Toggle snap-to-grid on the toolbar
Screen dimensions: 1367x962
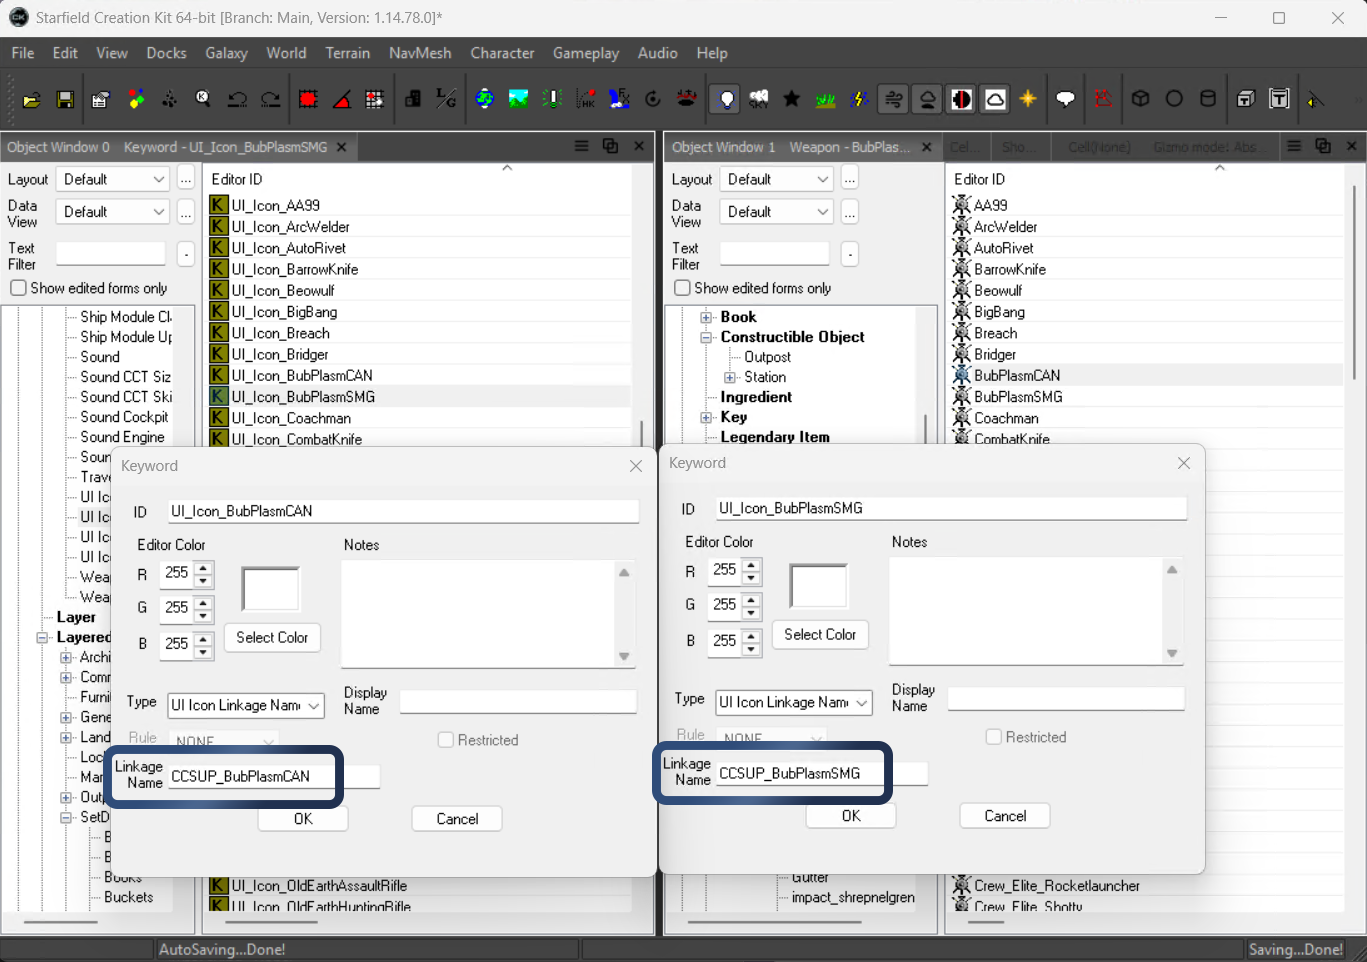pyautogui.click(x=308, y=99)
